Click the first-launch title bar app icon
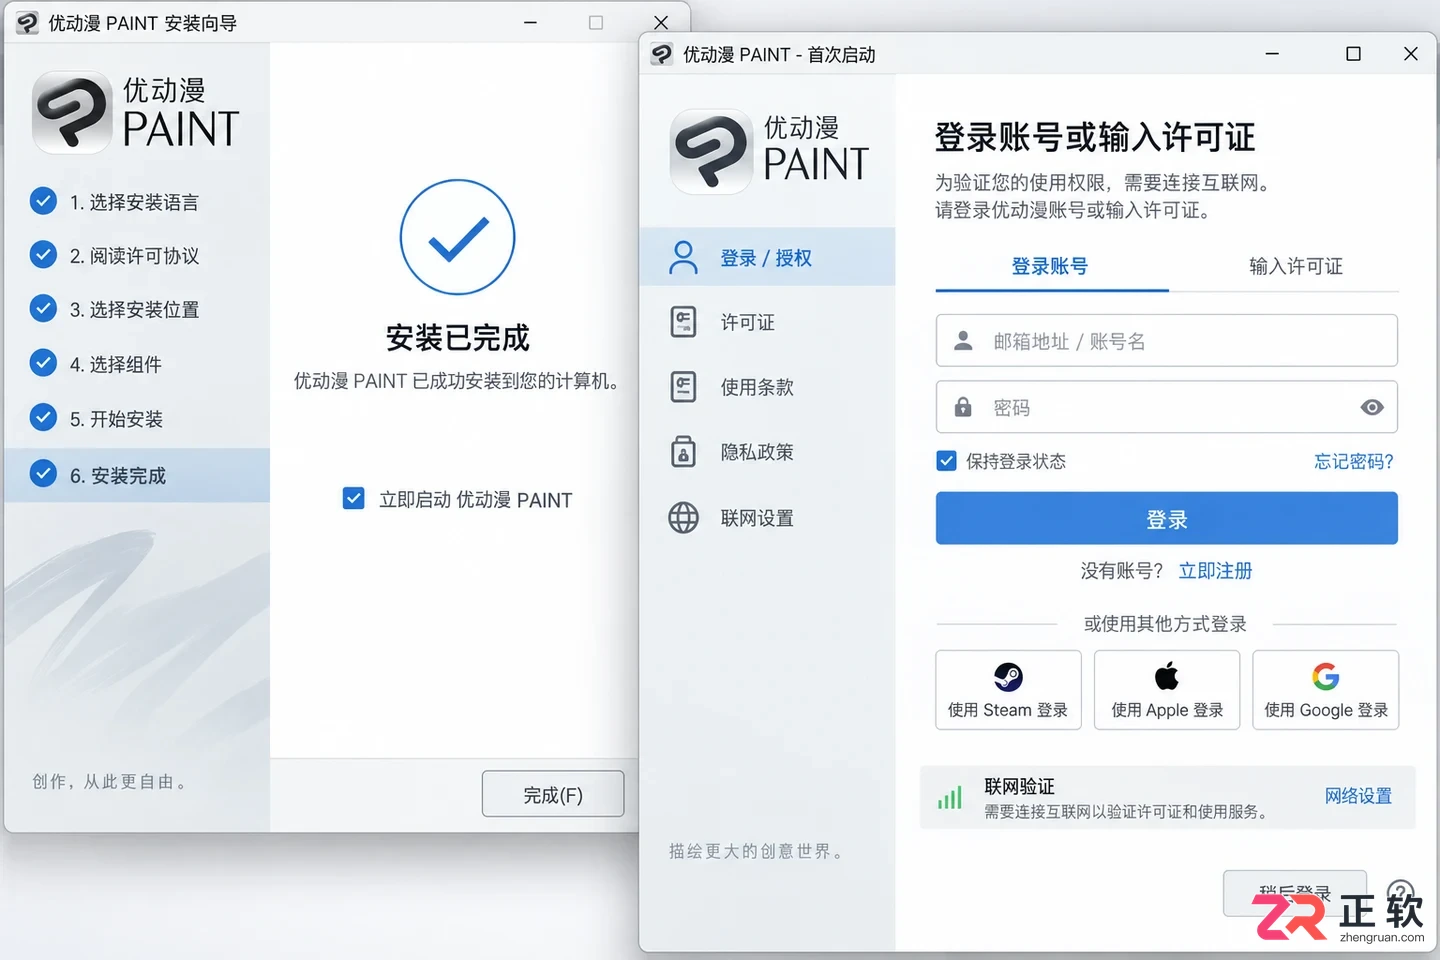1440x960 pixels. 661,54
